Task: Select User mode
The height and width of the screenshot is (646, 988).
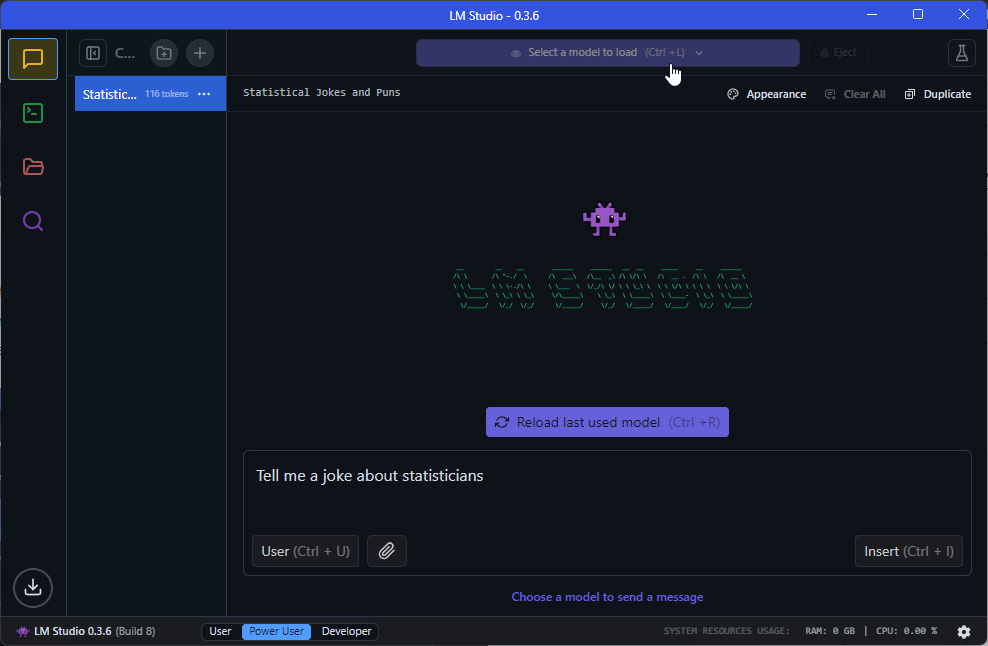Action: click(x=221, y=632)
